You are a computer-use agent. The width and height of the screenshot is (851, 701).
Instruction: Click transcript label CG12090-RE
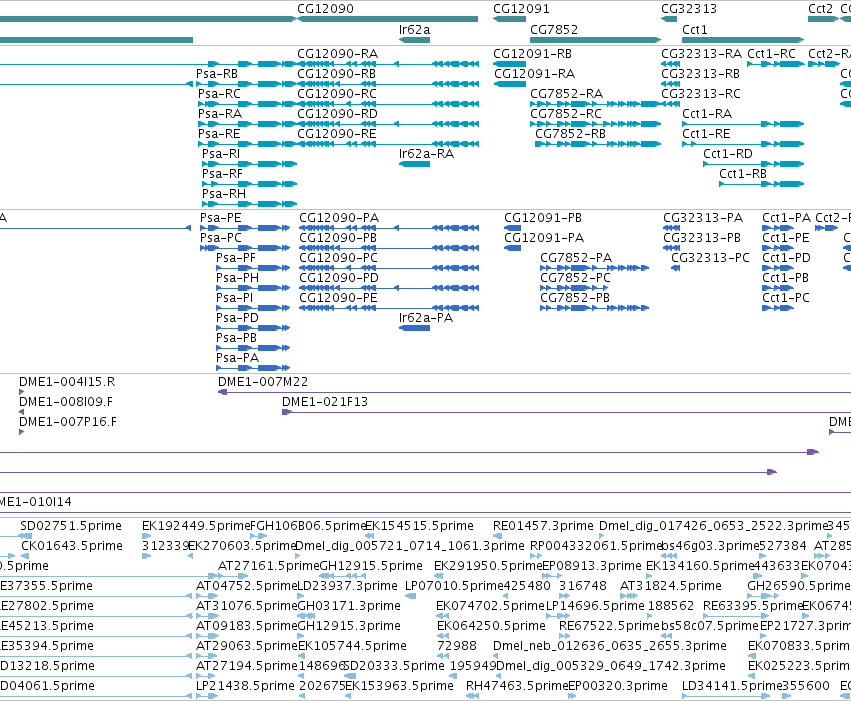[x=336, y=134]
